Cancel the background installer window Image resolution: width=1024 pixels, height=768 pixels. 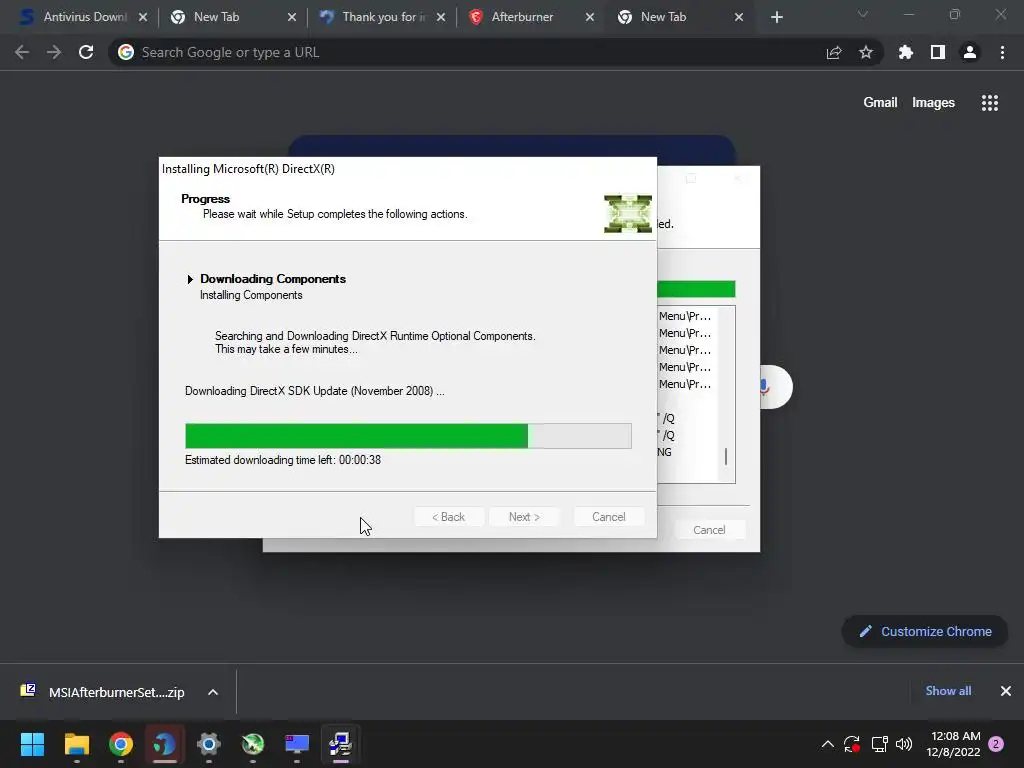tap(709, 530)
